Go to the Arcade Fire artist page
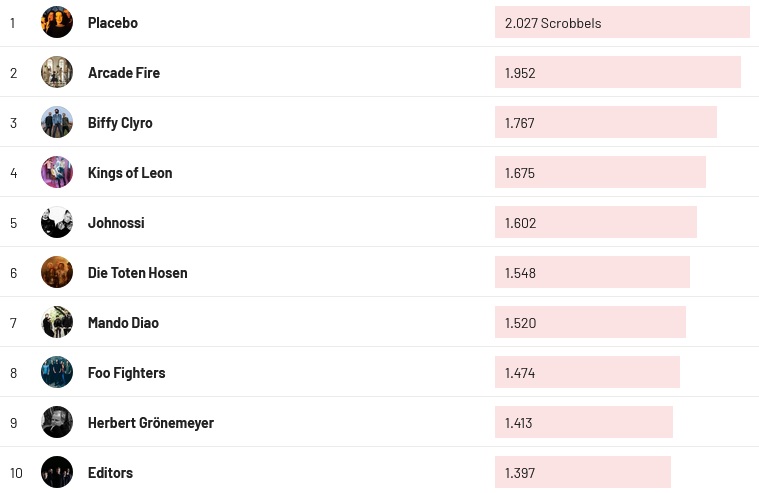The height and width of the screenshot is (493, 759). tap(124, 72)
